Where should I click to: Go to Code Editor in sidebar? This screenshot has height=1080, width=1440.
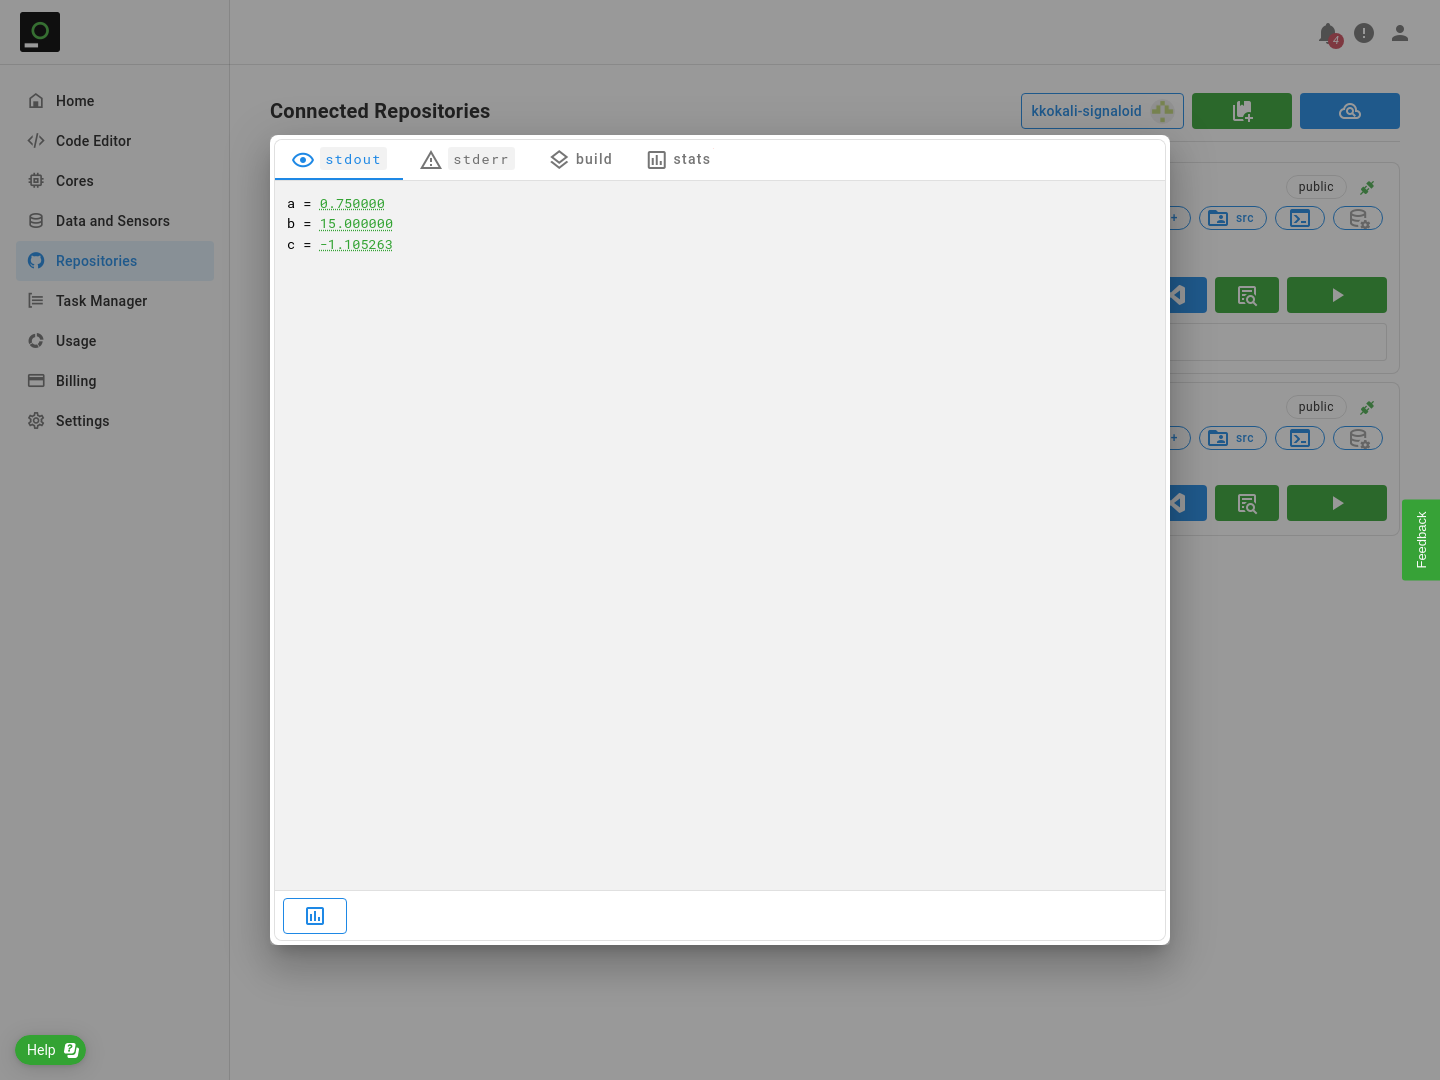pos(93,141)
